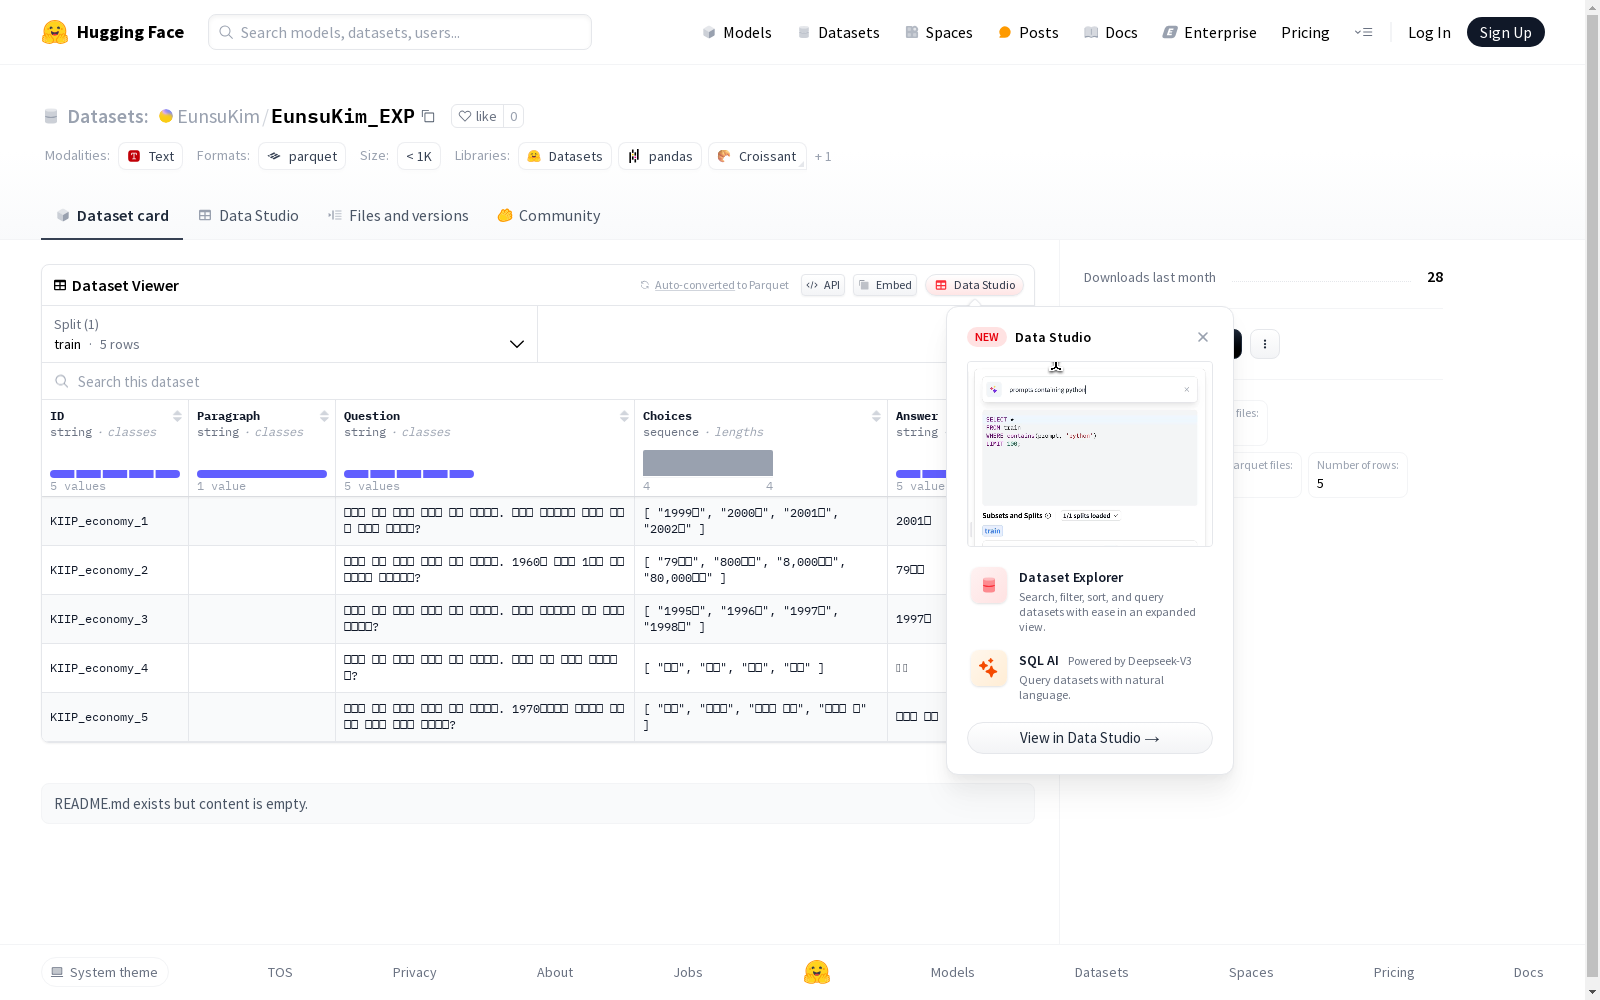Open the EunsuKim profile link
Viewport: 1600px width, 1000px height.
tap(218, 116)
